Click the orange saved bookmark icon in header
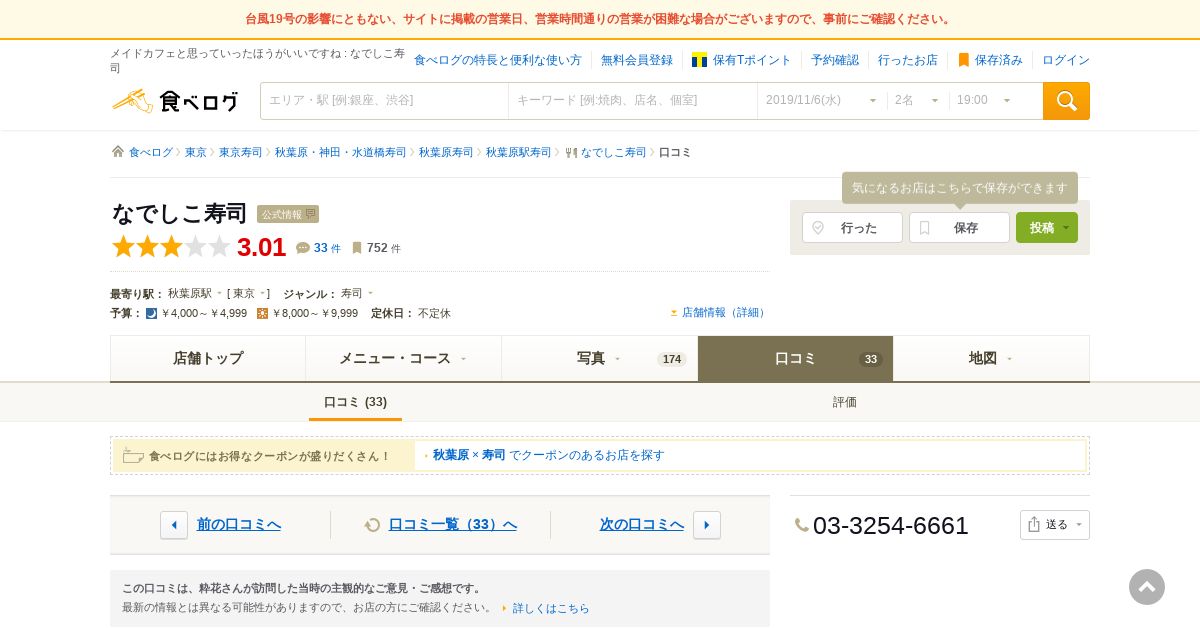 [964, 60]
